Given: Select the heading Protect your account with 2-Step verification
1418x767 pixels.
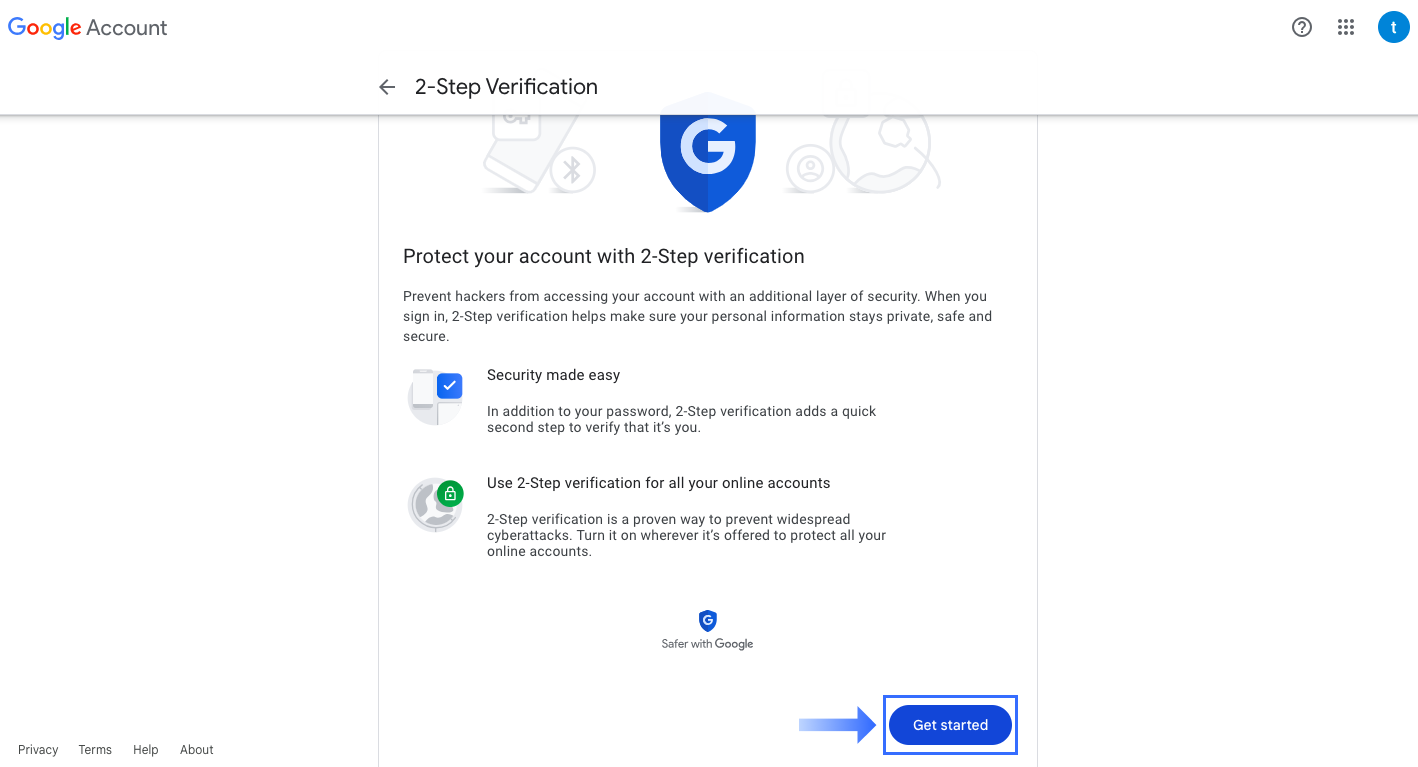Looking at the screenshot, I should click(603, 256).
